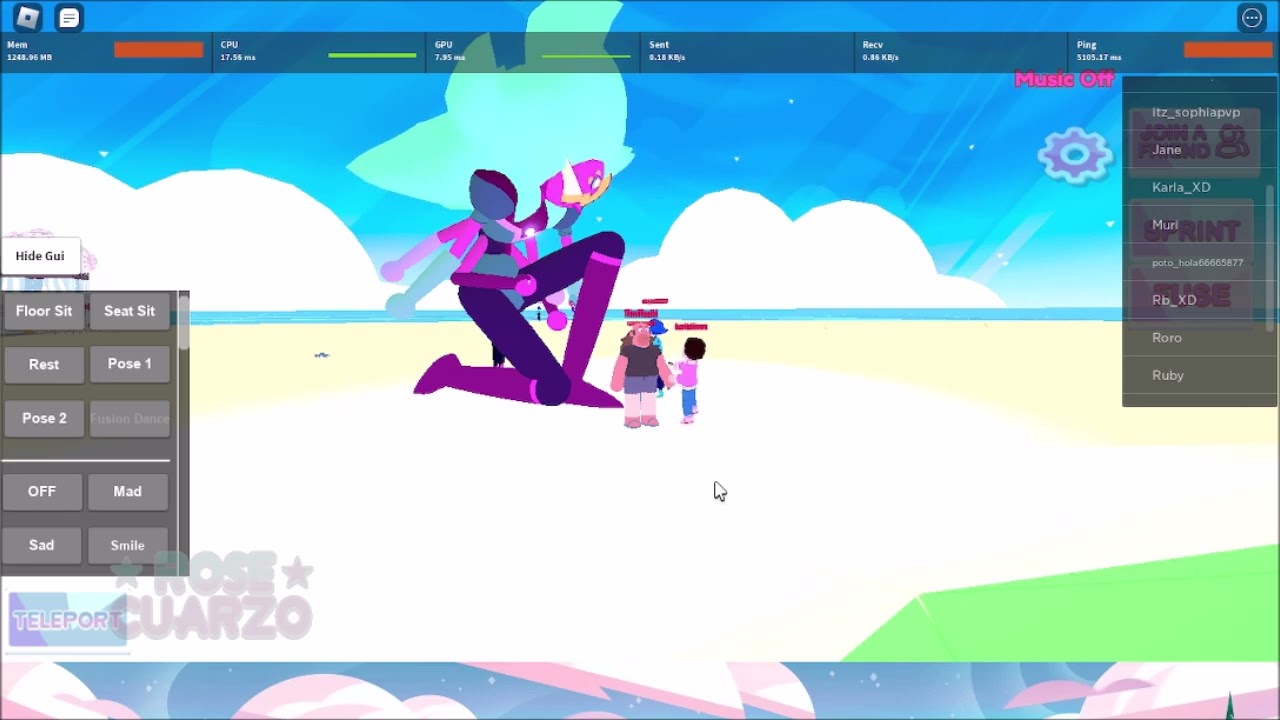Select the Rest pose button
Screen dimensions: 1280x720
[x=44, y=365]
